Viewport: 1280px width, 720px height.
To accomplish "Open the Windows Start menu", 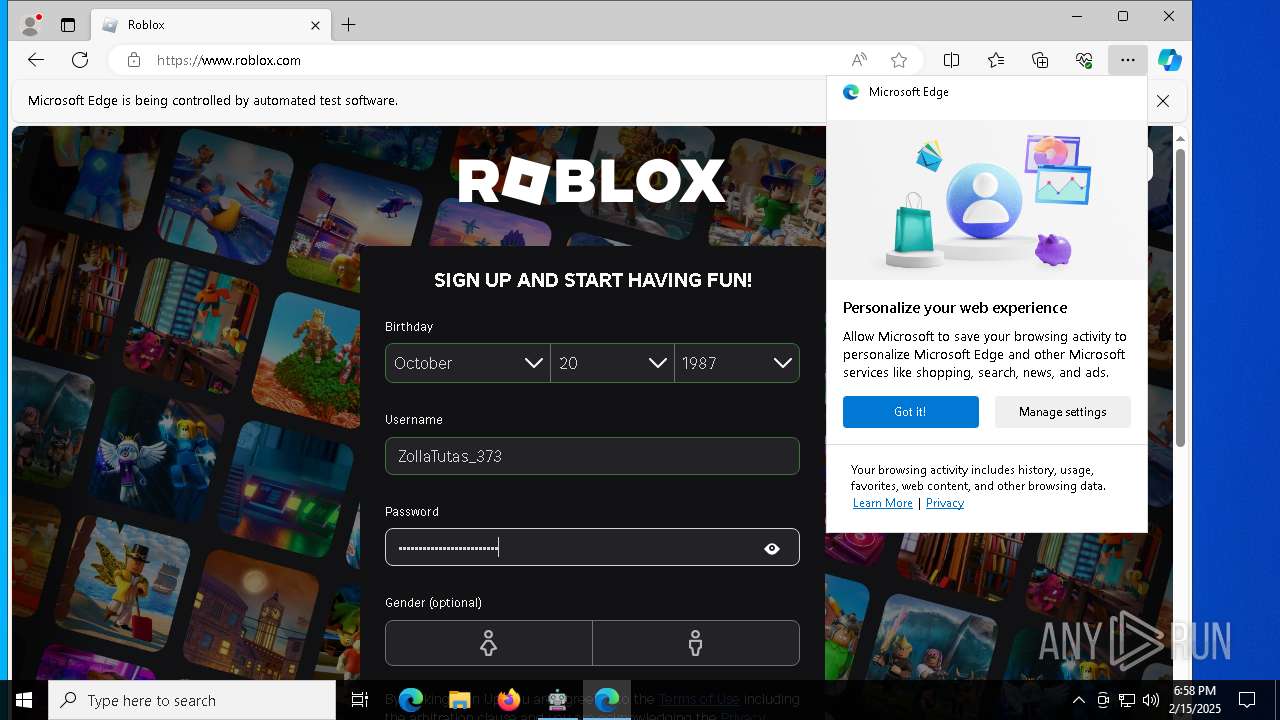I will pos(24,700).
